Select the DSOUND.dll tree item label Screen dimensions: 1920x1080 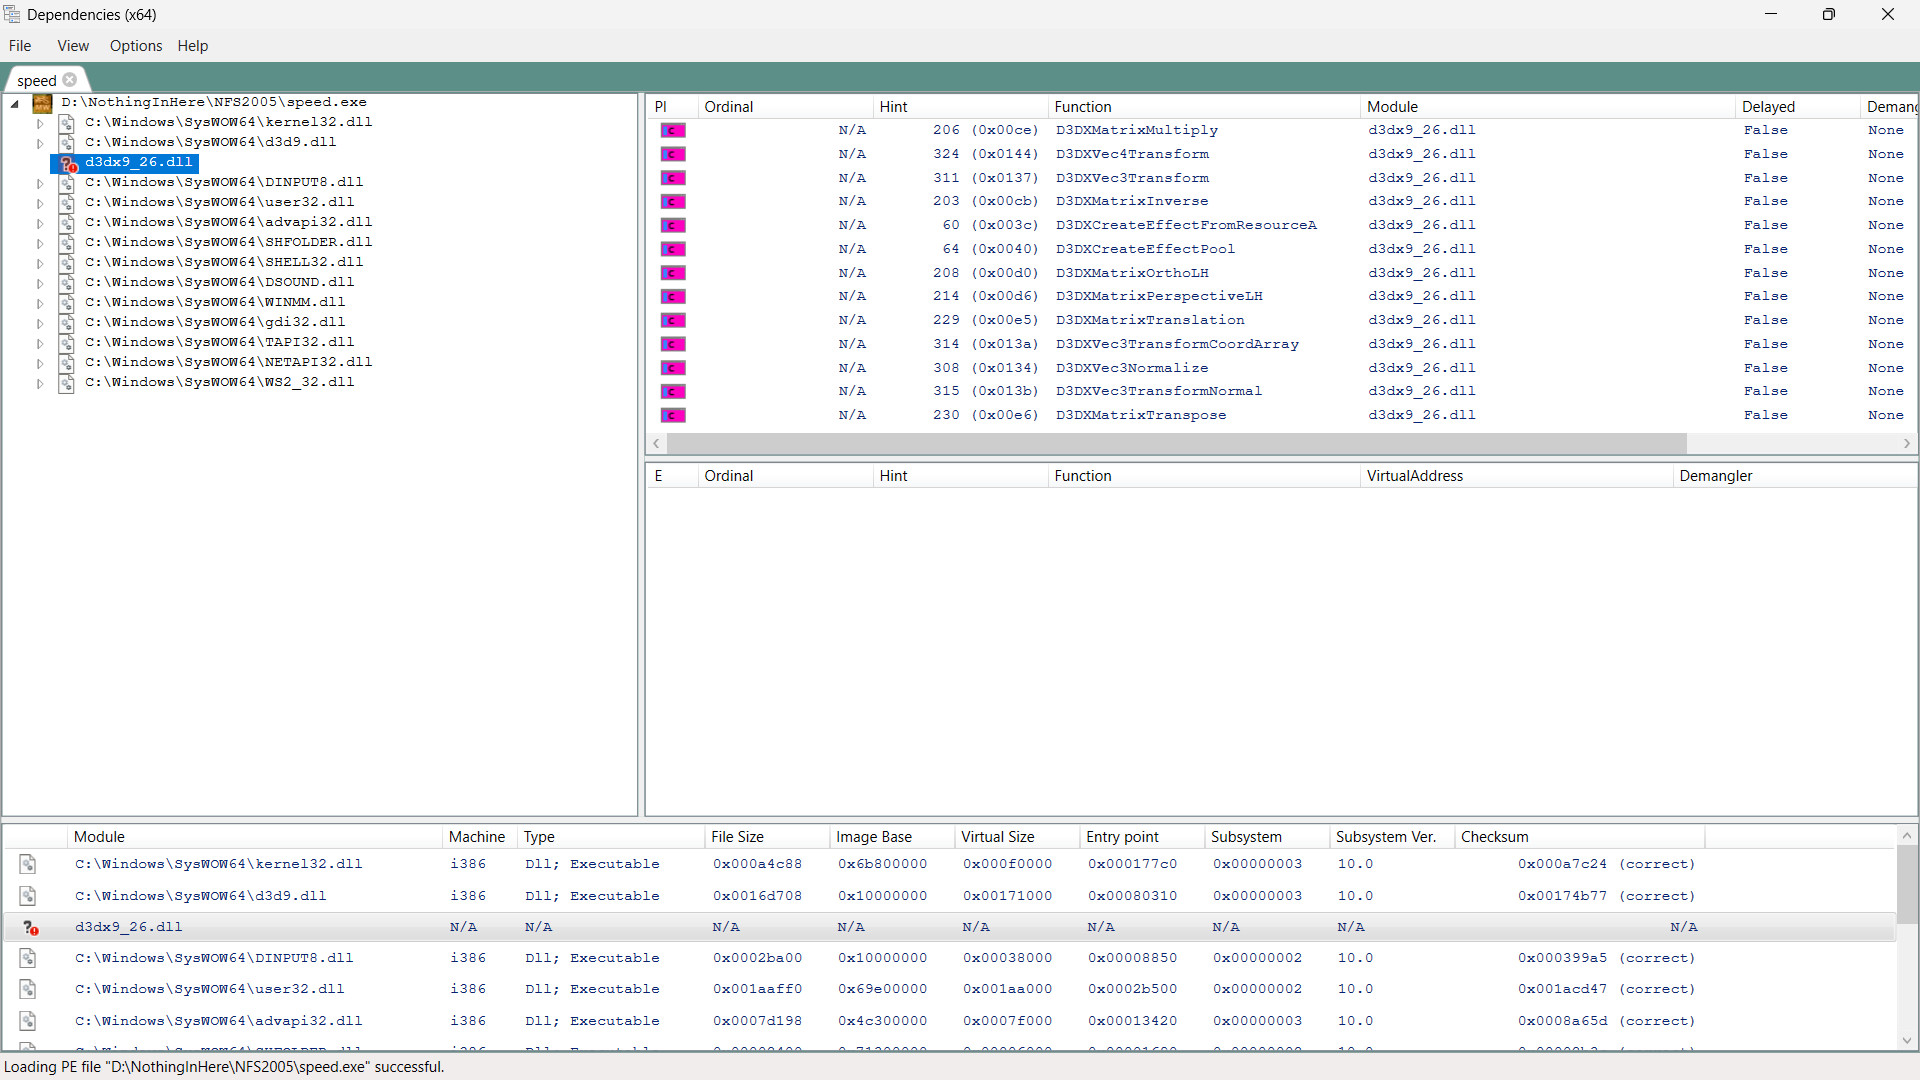point(220,282)
